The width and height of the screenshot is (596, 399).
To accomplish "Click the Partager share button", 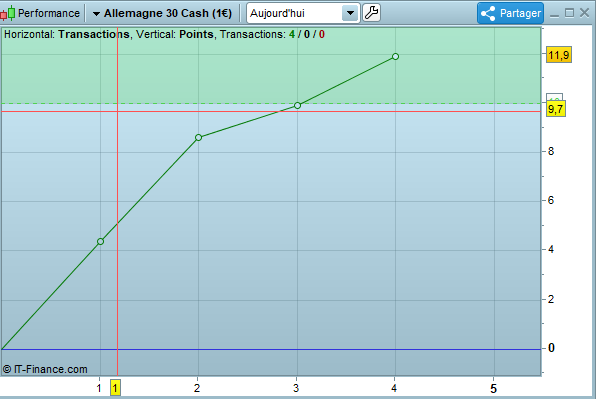I will 510,13.
